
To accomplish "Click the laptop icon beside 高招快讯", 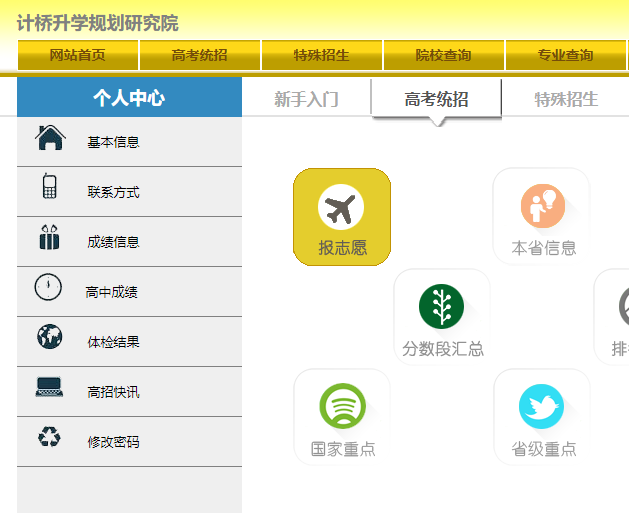I will coord(49,387).
